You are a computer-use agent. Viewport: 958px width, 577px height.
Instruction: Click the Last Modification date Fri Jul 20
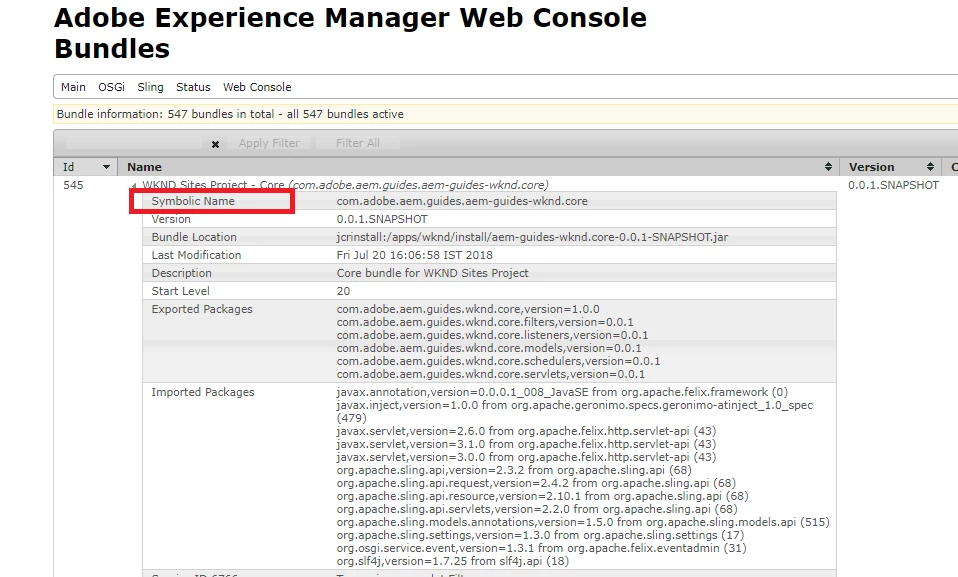pyautogui.click(x=414, y=255)
